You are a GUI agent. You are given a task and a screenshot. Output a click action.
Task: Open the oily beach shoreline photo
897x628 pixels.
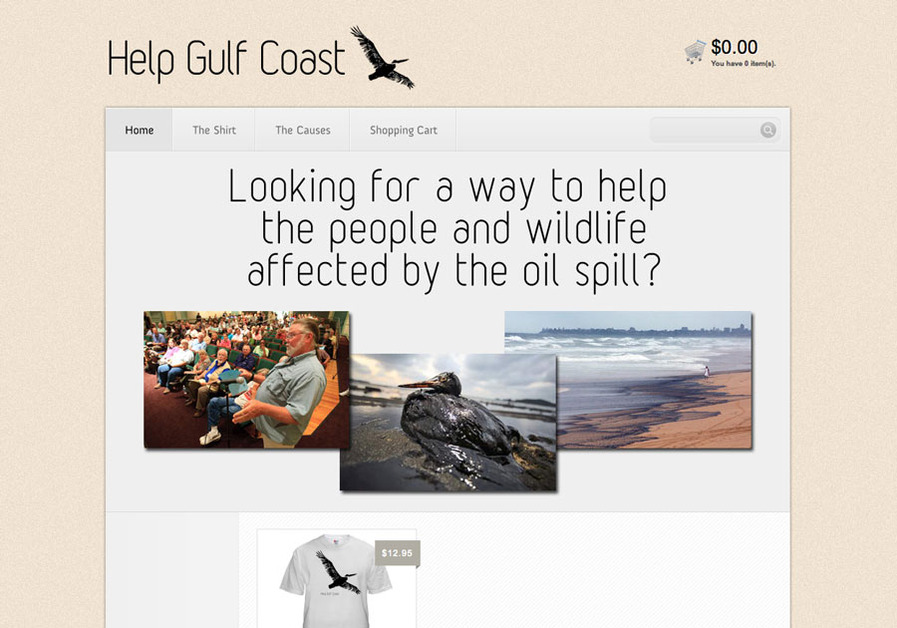click(x=628, y=380)
